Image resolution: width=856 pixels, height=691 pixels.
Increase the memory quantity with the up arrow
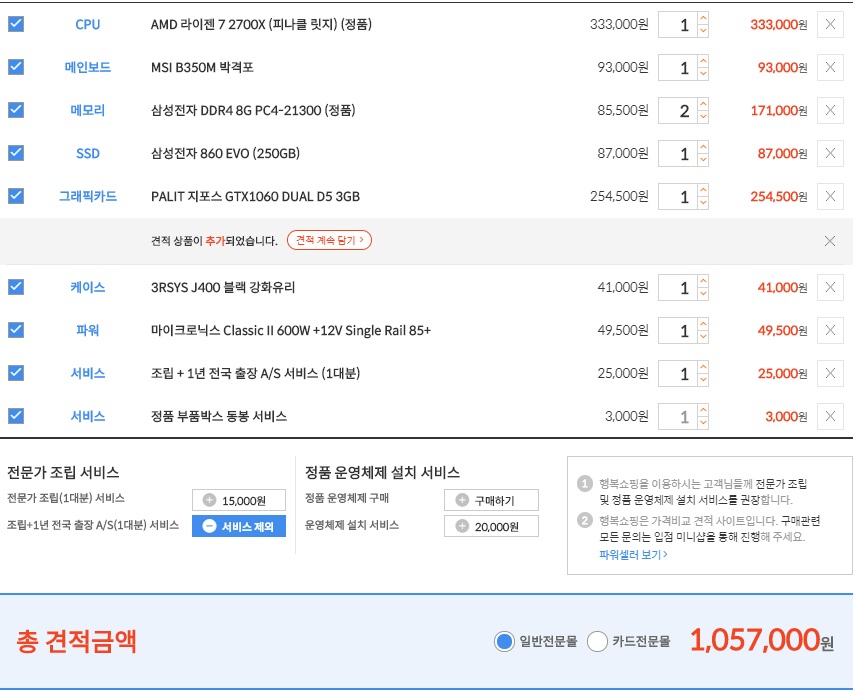703,104
